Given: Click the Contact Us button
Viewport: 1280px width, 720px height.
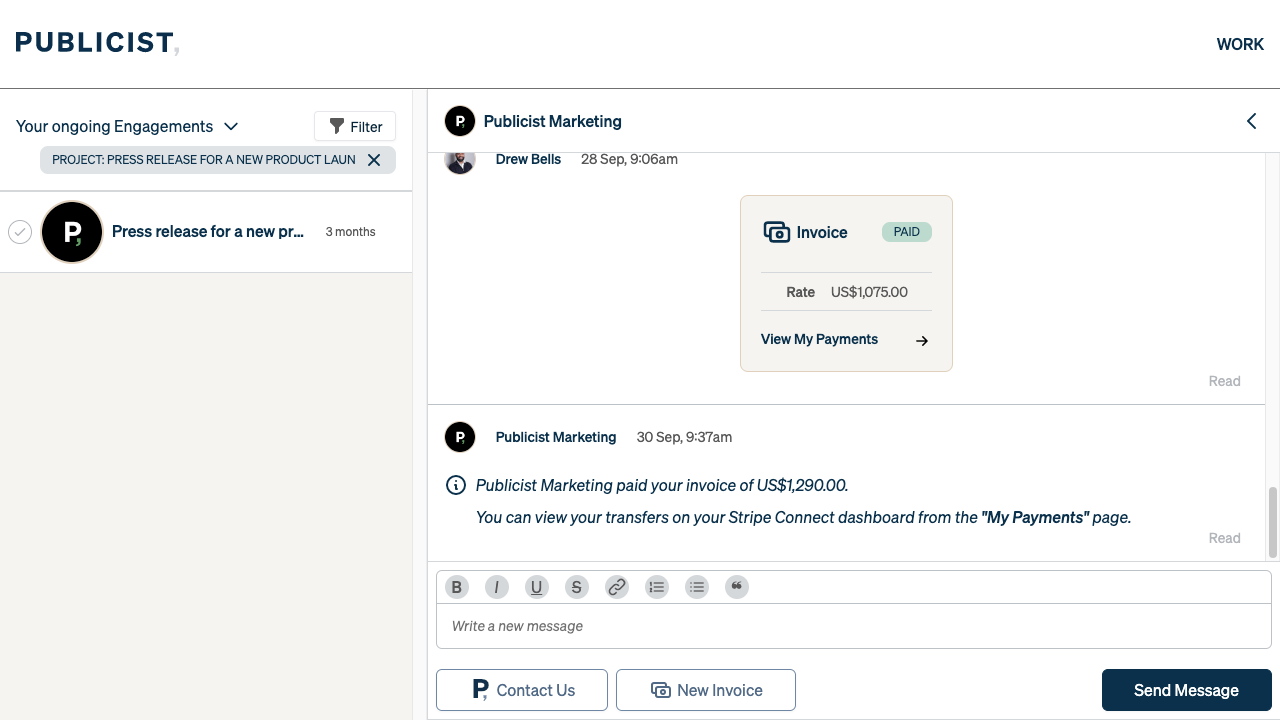Looking at the screenshot, I should tap(522, 690).
